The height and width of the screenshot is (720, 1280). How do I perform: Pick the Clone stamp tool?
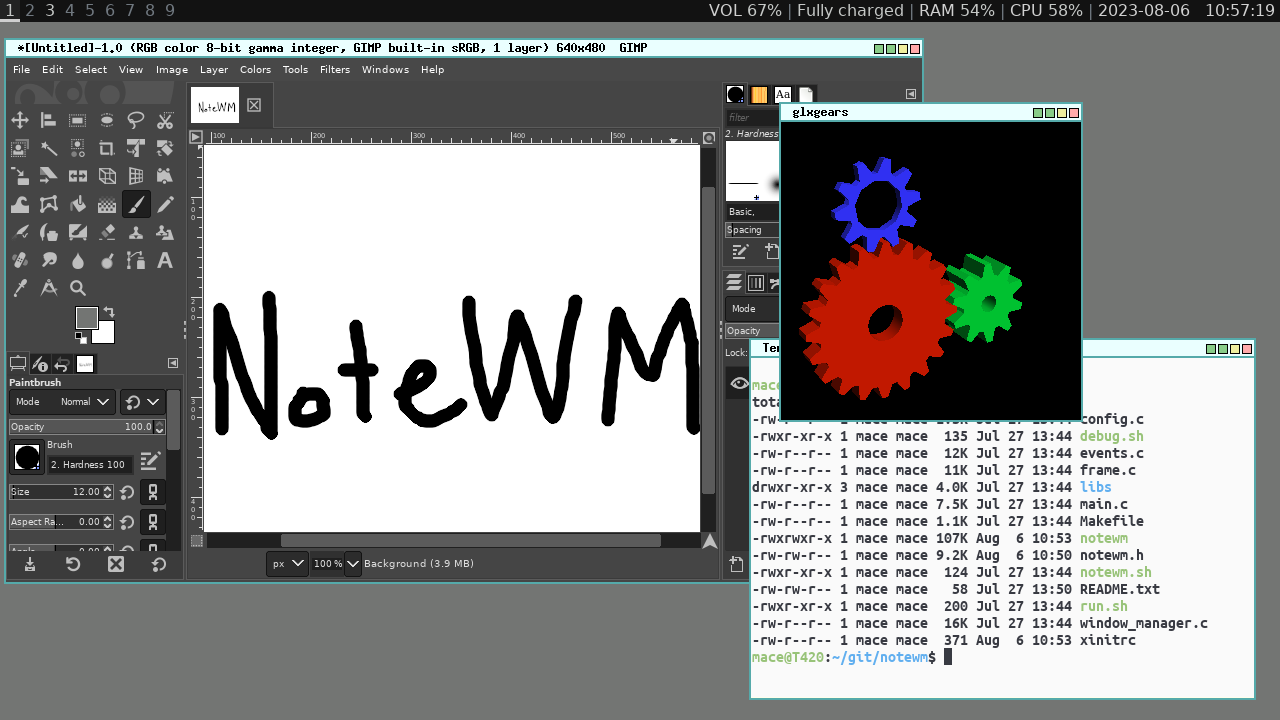pos(136,233)
